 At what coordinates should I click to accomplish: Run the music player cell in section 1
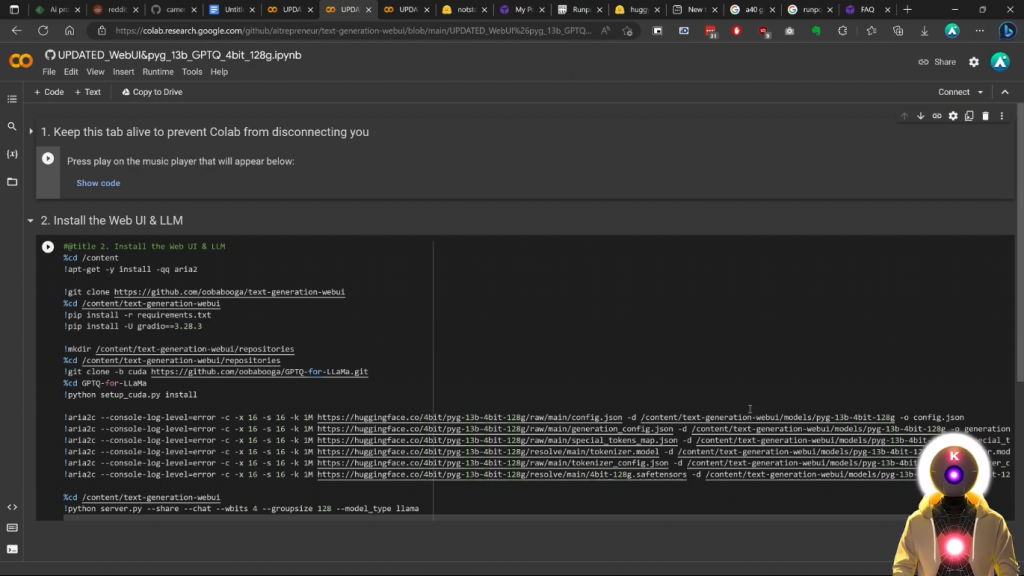(48, 158)
